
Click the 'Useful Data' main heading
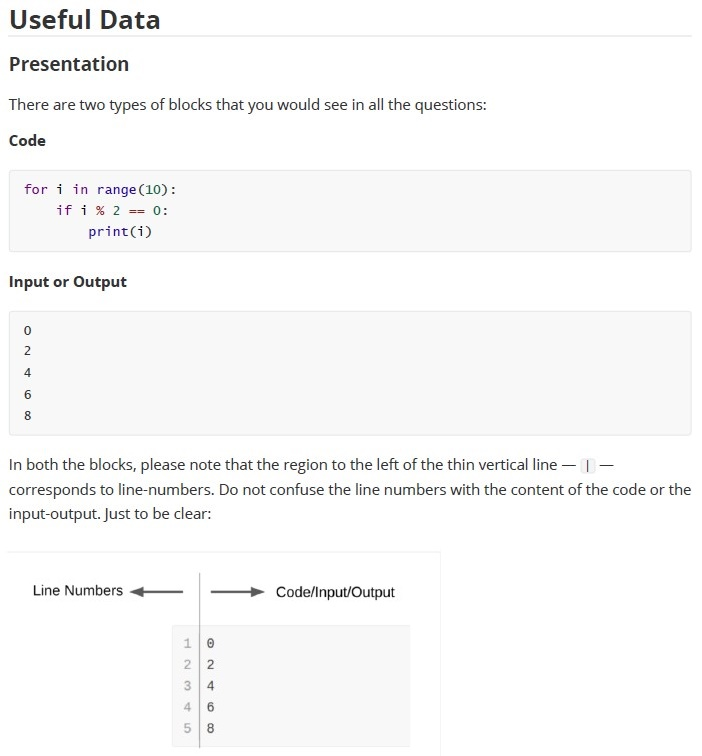click(84, 20)
